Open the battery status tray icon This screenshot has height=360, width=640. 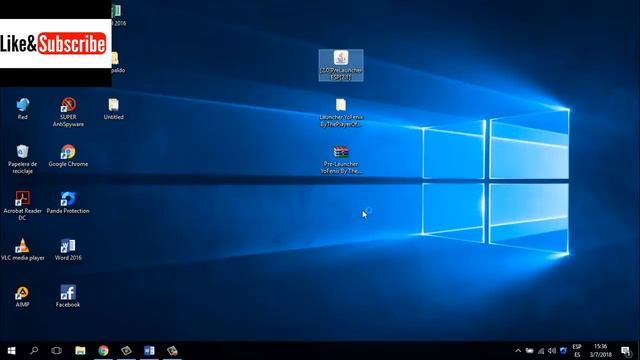530,351
